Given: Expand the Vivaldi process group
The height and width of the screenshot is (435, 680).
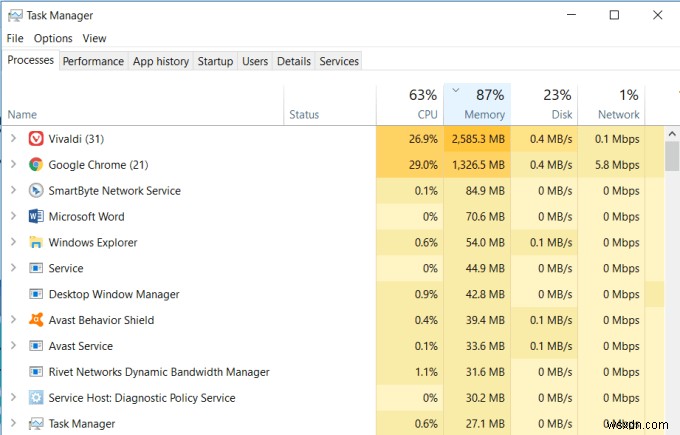Looking at the screenshot, I should [13, 138].
